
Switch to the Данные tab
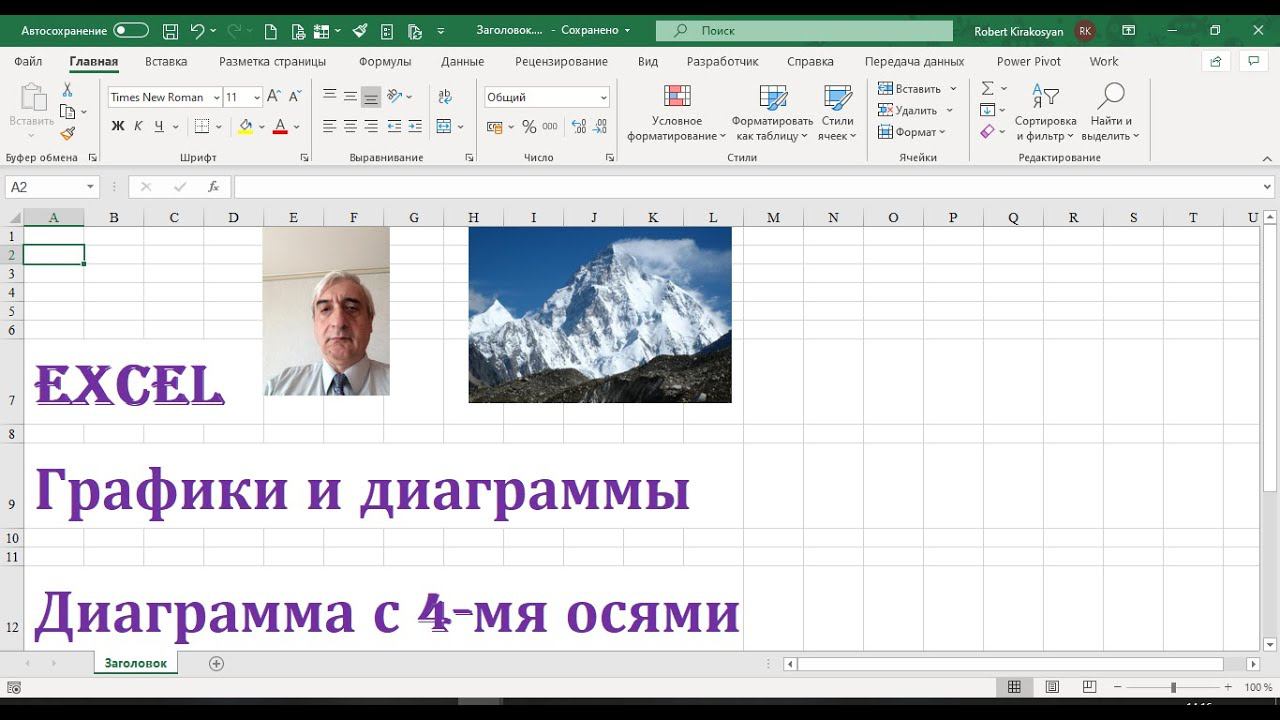pyautogui.click(x=462, y=61)
